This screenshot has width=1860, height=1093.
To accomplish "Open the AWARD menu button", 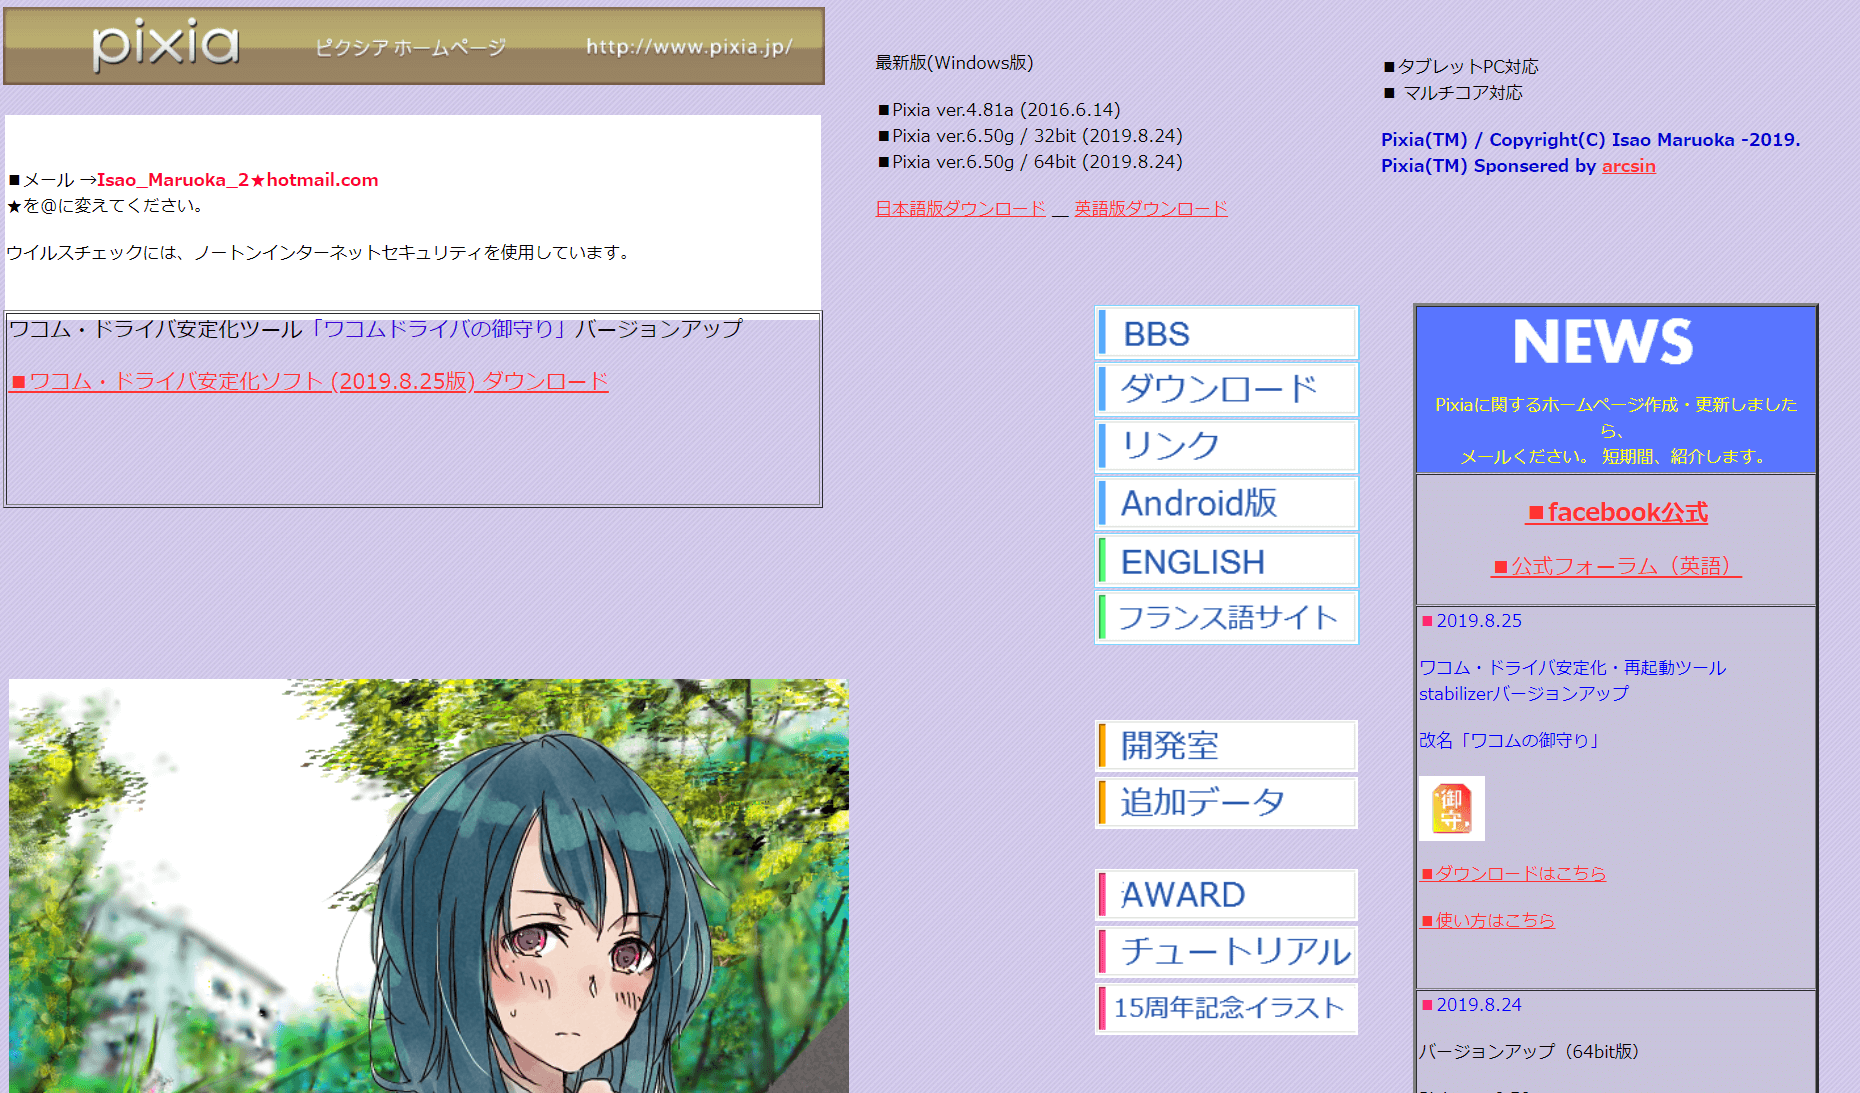I will 1227,895.
